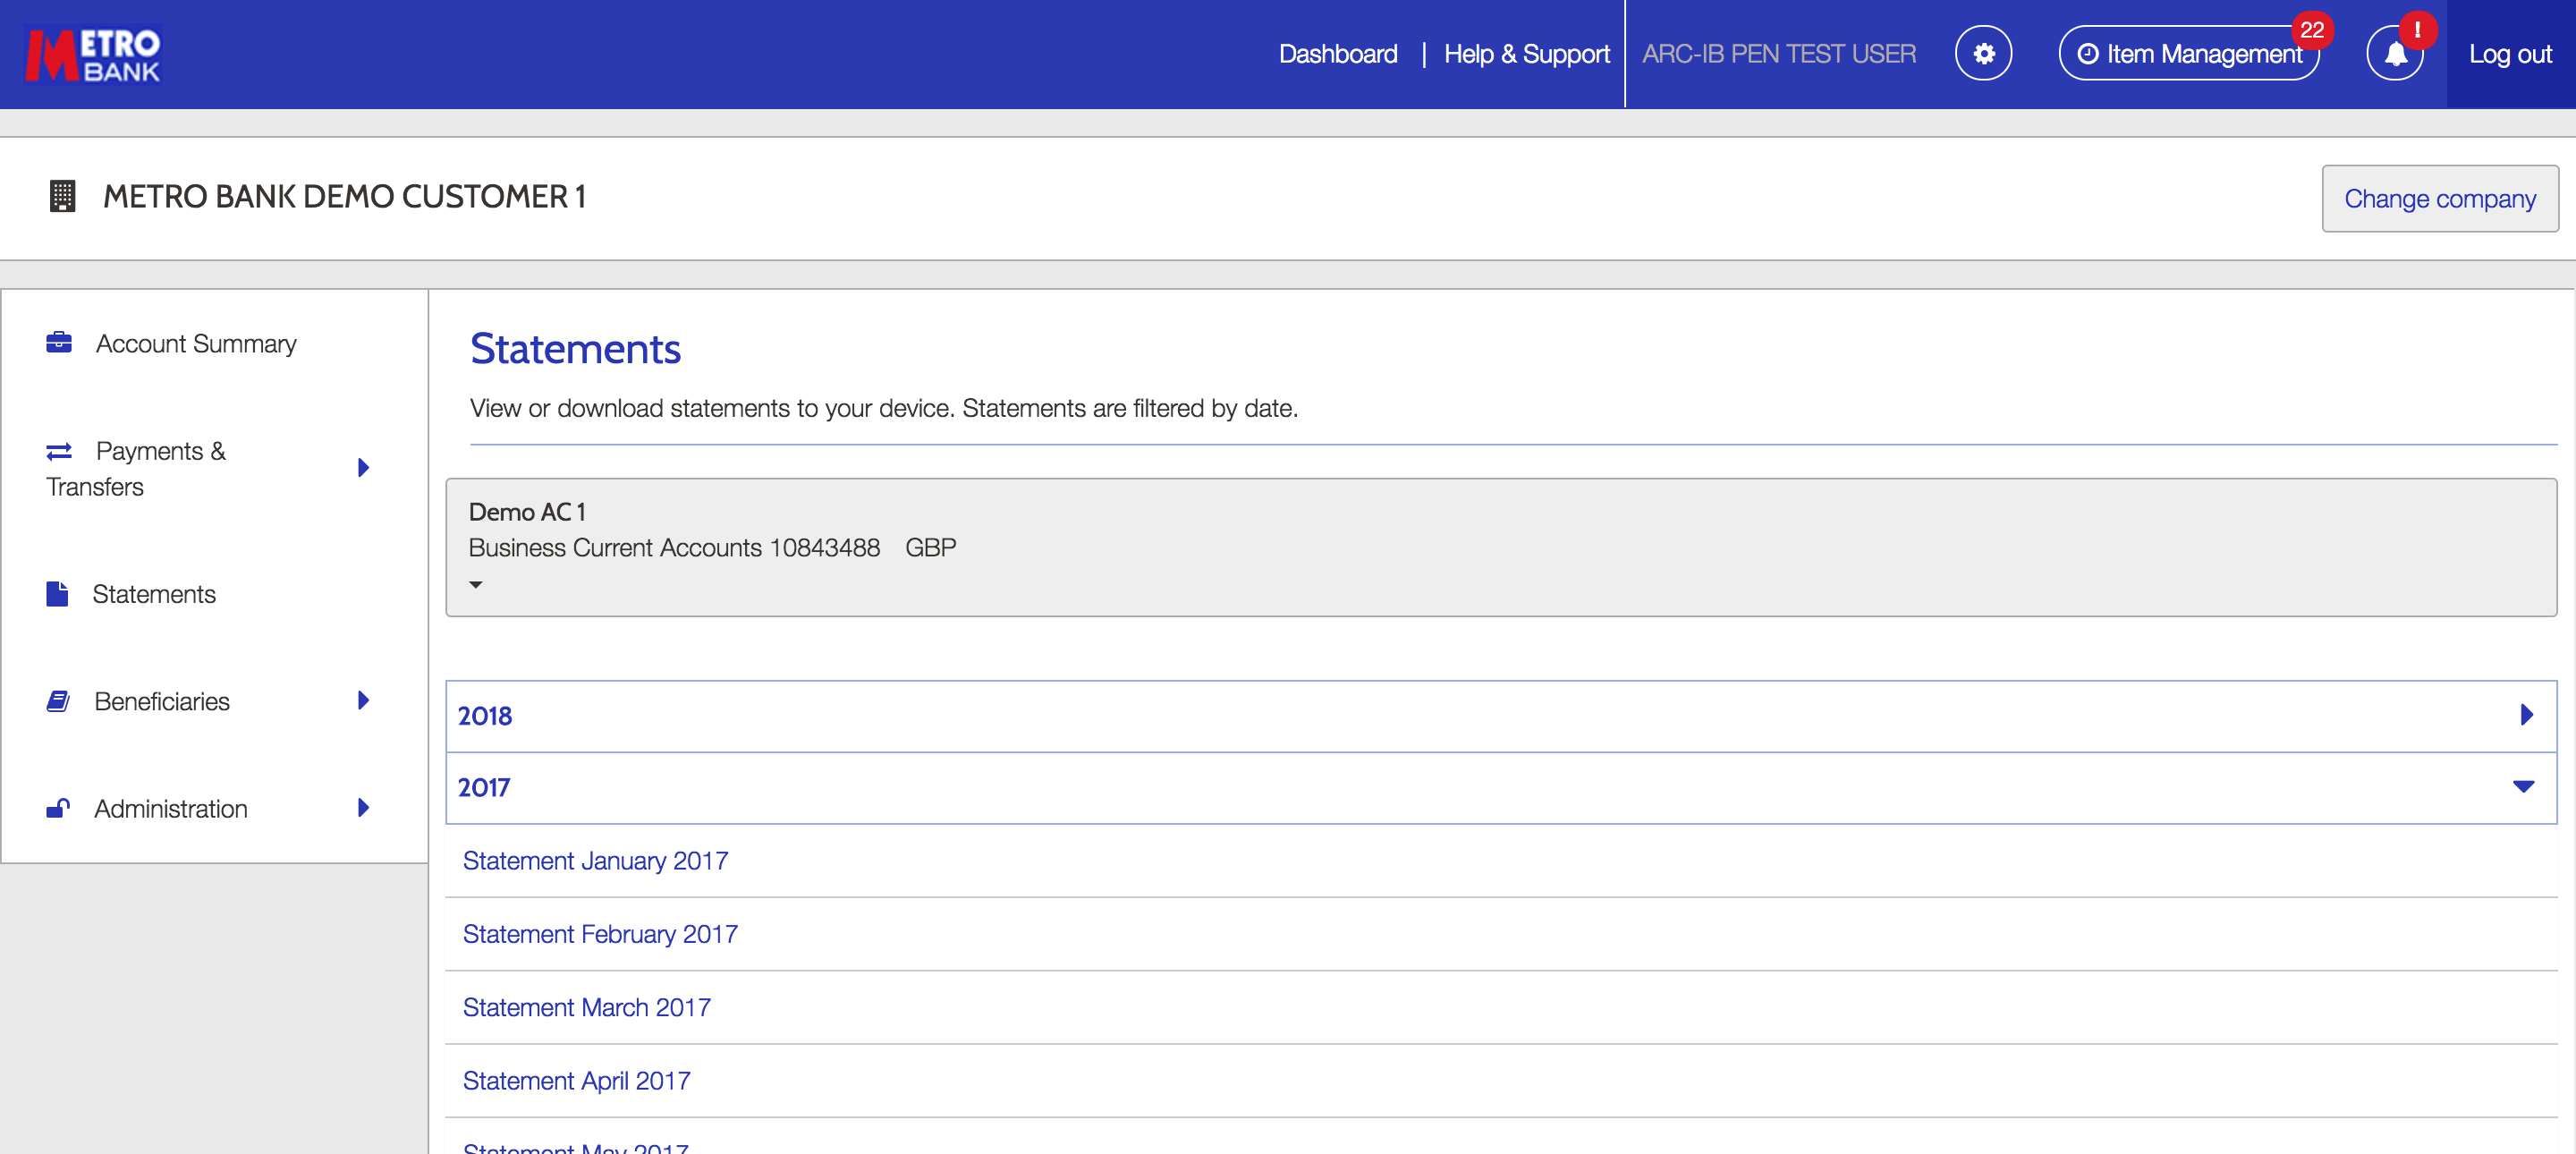
Task: Expand the 2018 statements arrow
Action: [2526, 715]
